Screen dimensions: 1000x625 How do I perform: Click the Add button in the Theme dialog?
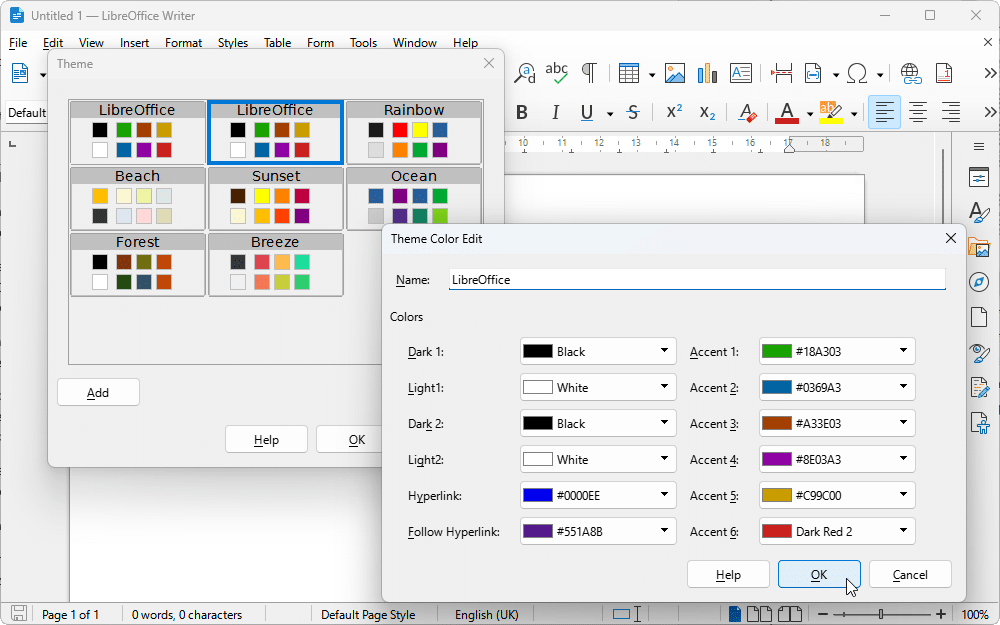click(97, 391)
